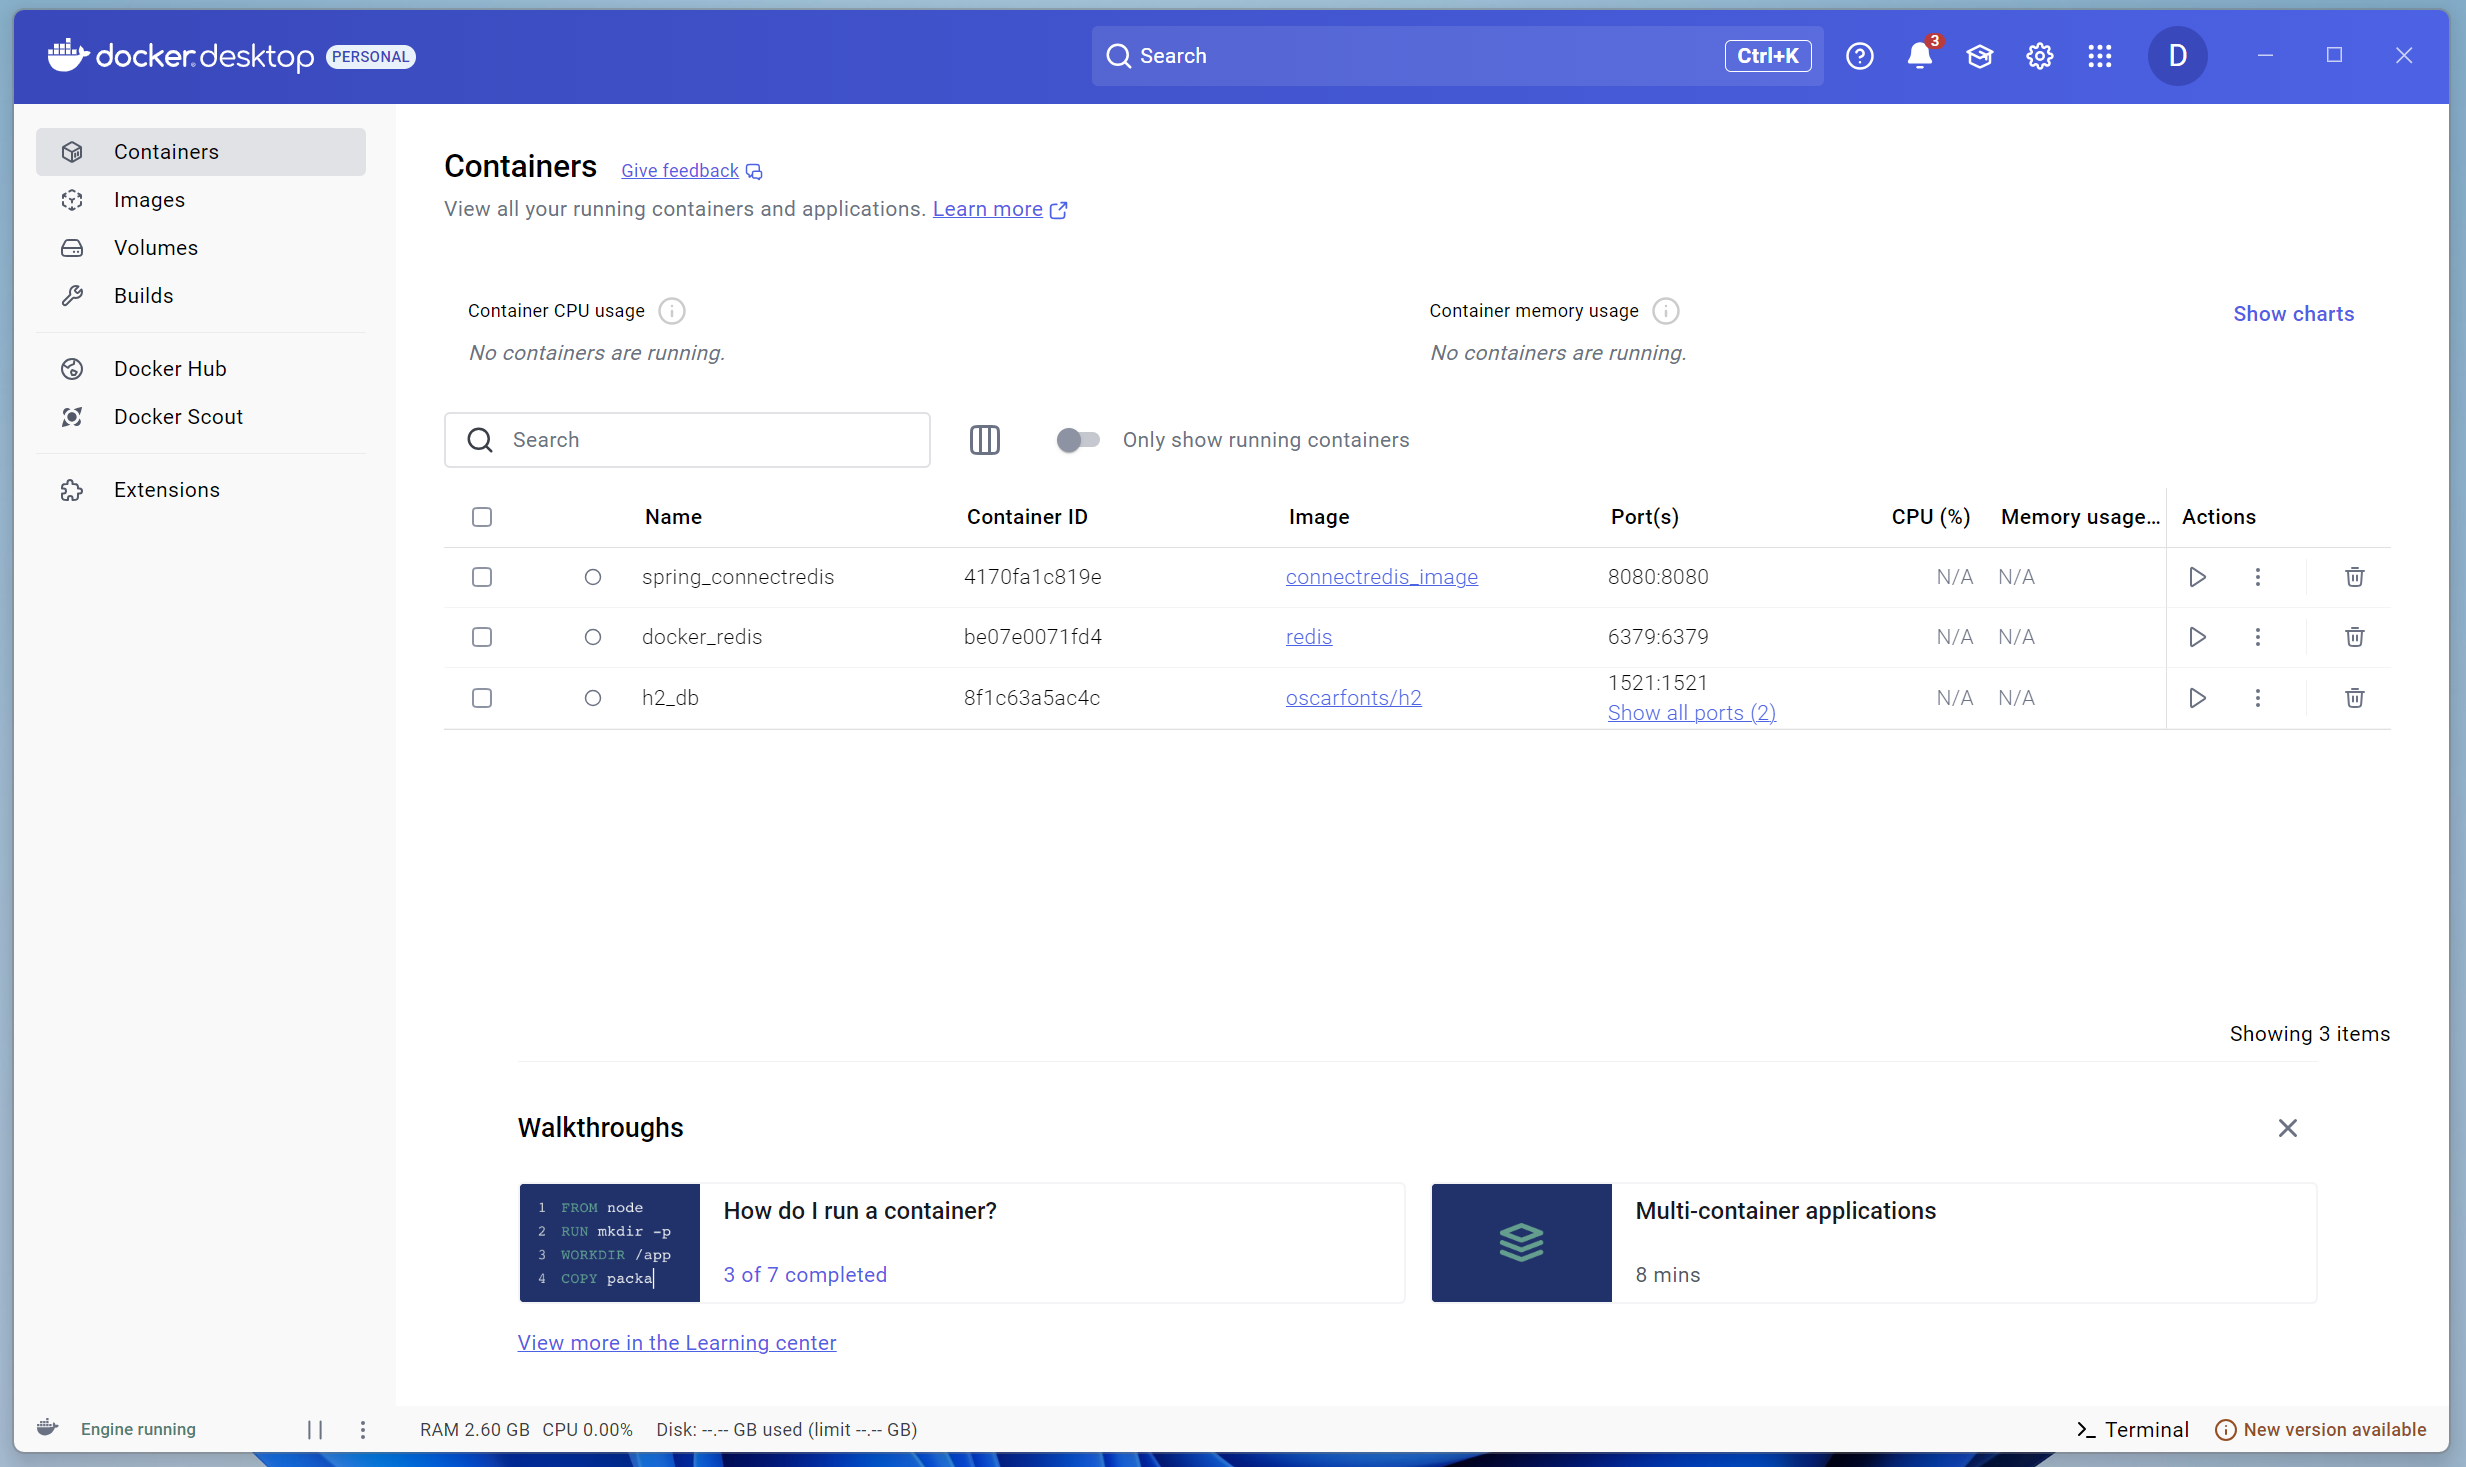Pause the Docker engine in status bar
This screenshot has width=2466, height=1467.
pos(314,1430)
